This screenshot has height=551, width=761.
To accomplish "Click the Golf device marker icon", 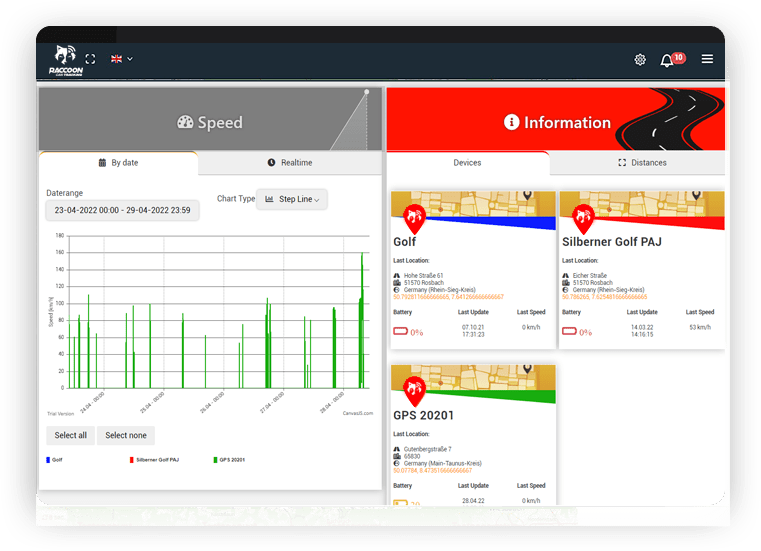I will pyautogui.click(x=411, y=216).
